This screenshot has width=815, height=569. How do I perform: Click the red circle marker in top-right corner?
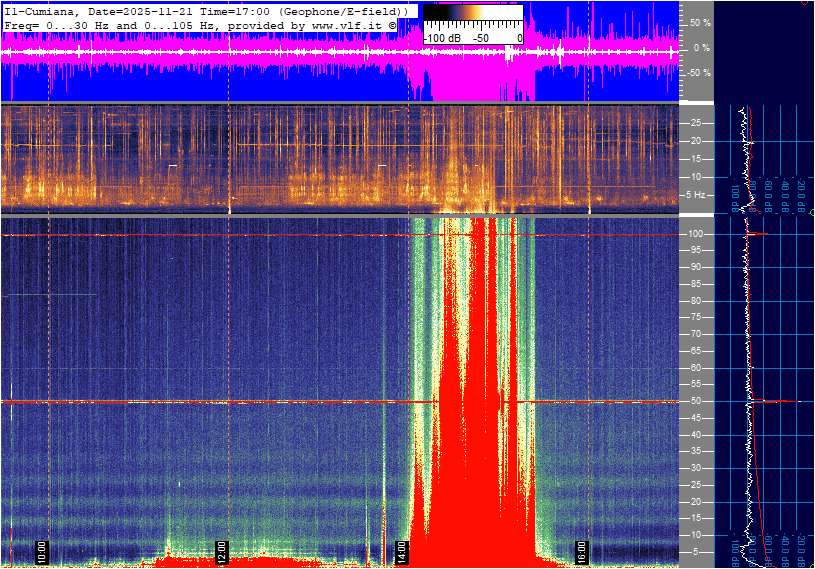(x=806, y=2)
